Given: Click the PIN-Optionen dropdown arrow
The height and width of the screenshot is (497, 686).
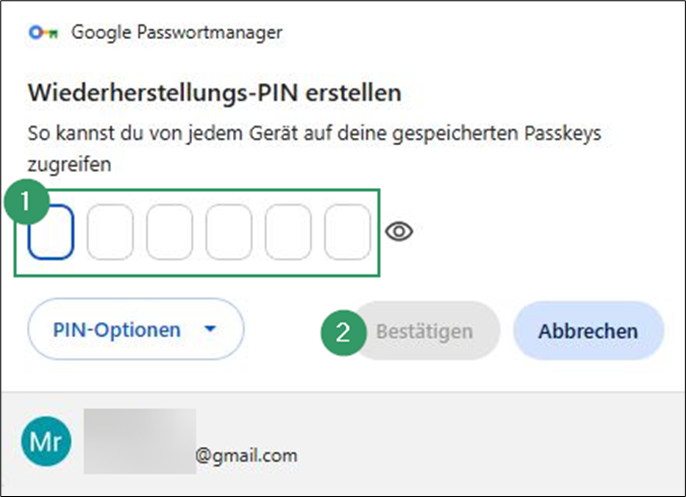Looking at the screenshot, I should coord(210,329).
